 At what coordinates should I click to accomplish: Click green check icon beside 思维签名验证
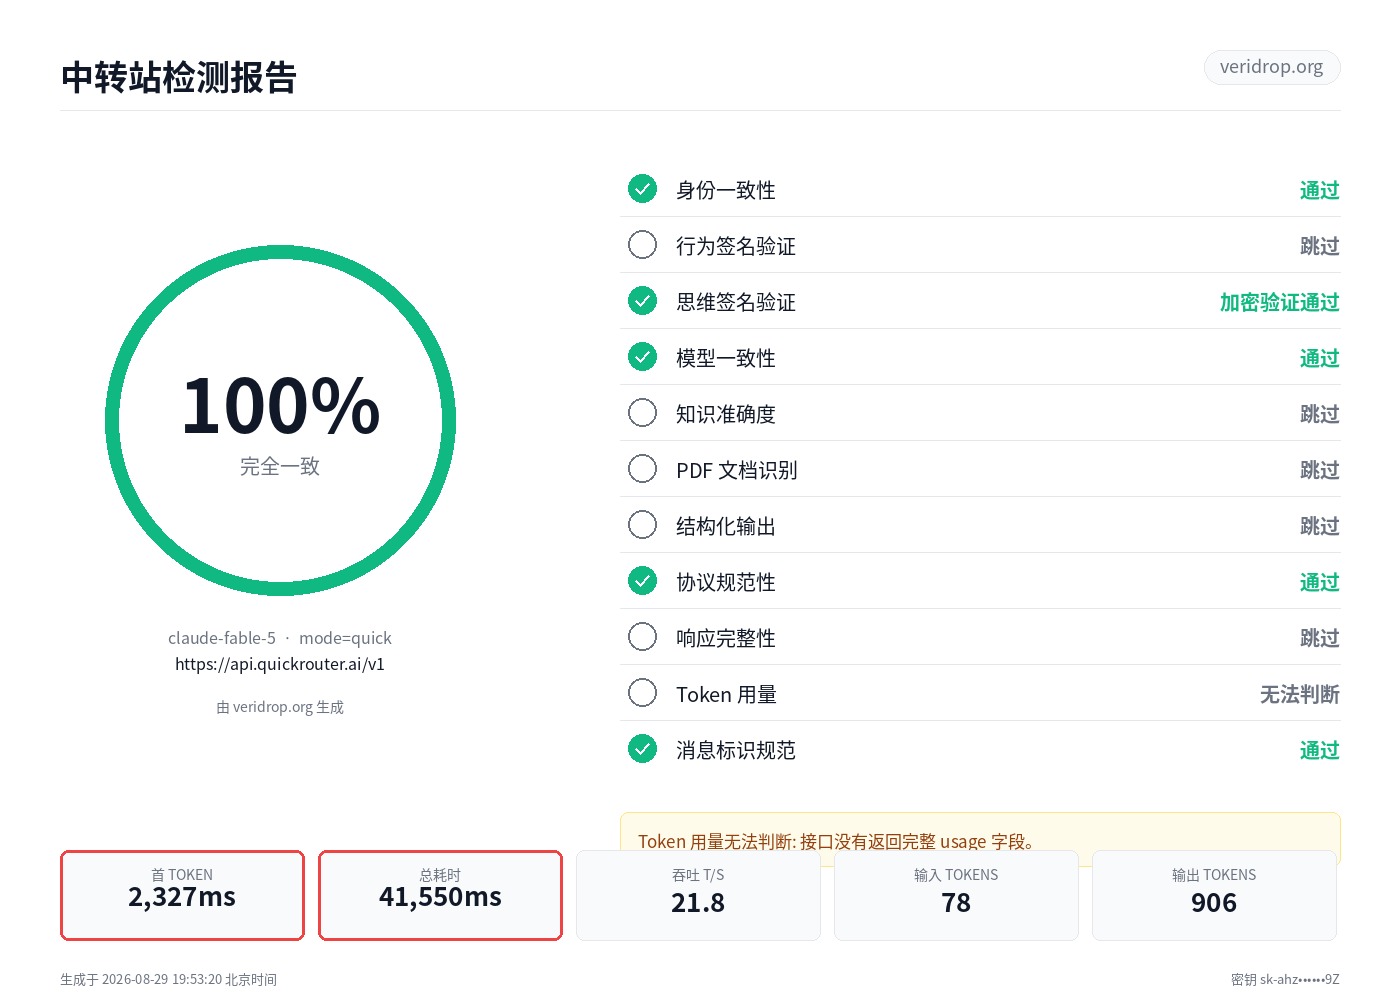pos(642,301)
